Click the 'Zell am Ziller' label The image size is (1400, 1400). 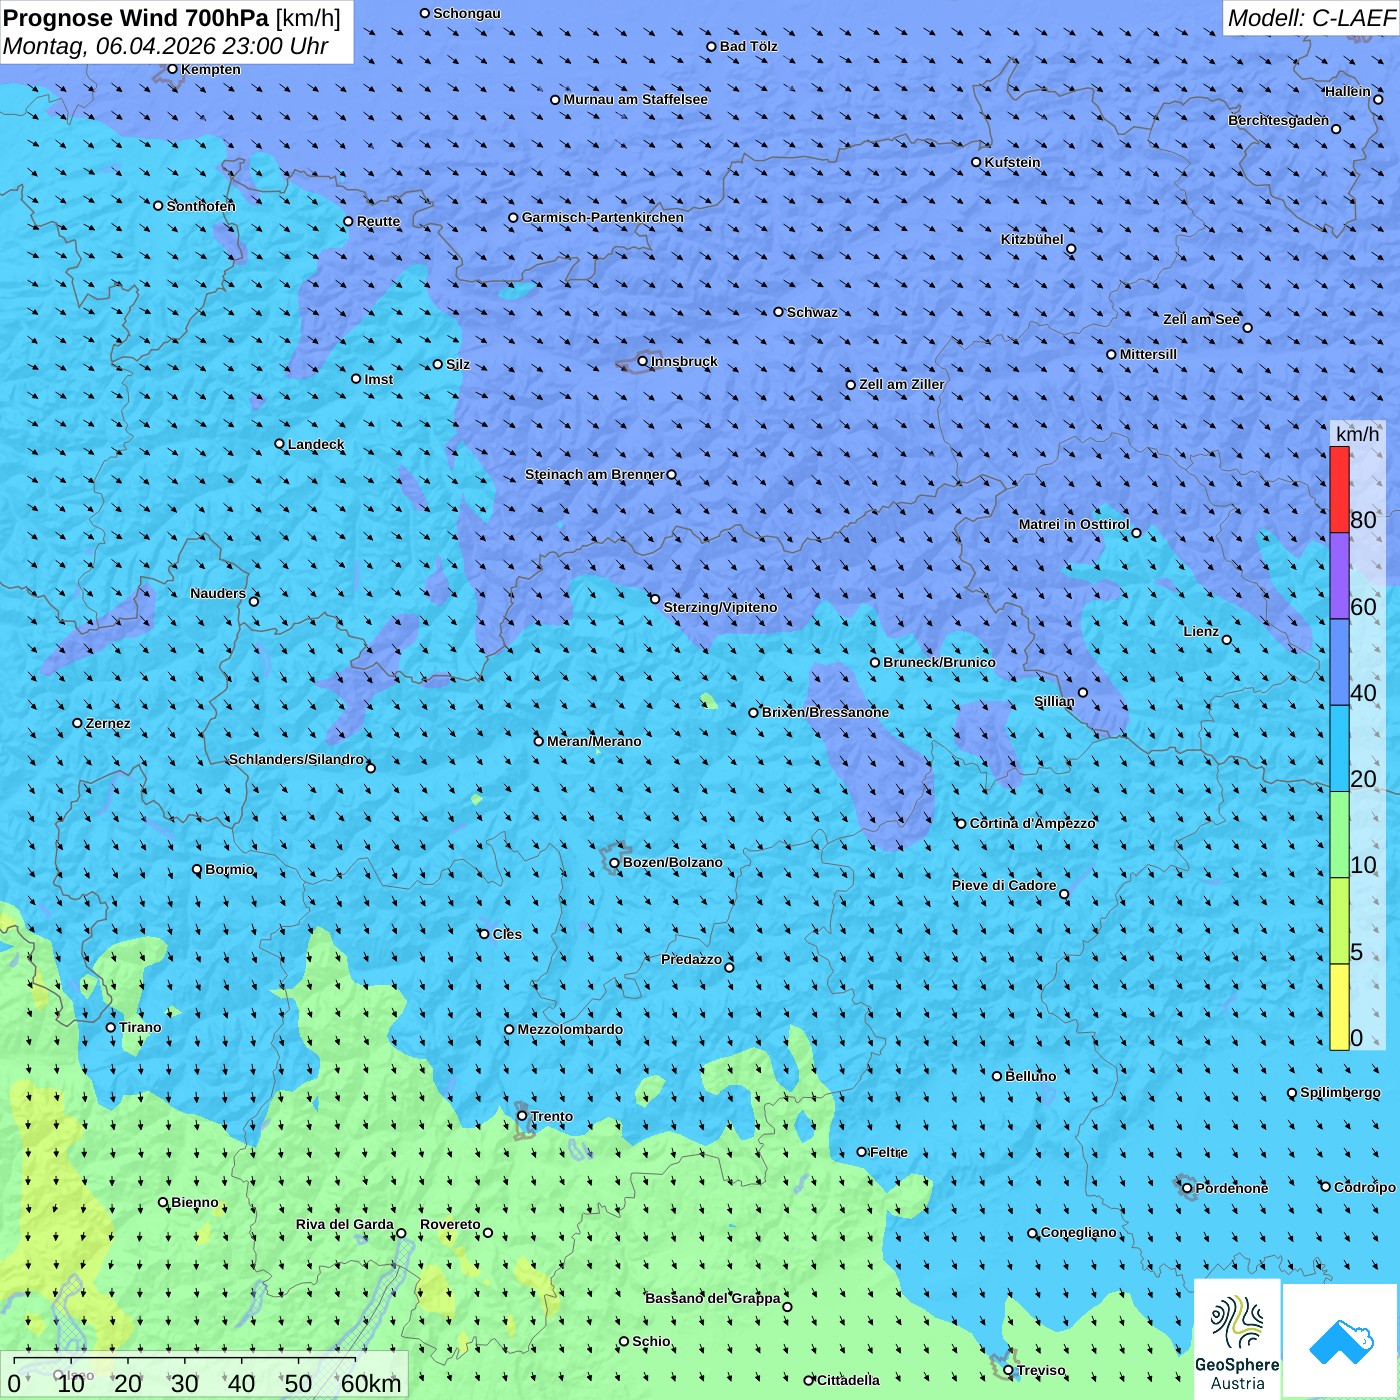(902, 384)
